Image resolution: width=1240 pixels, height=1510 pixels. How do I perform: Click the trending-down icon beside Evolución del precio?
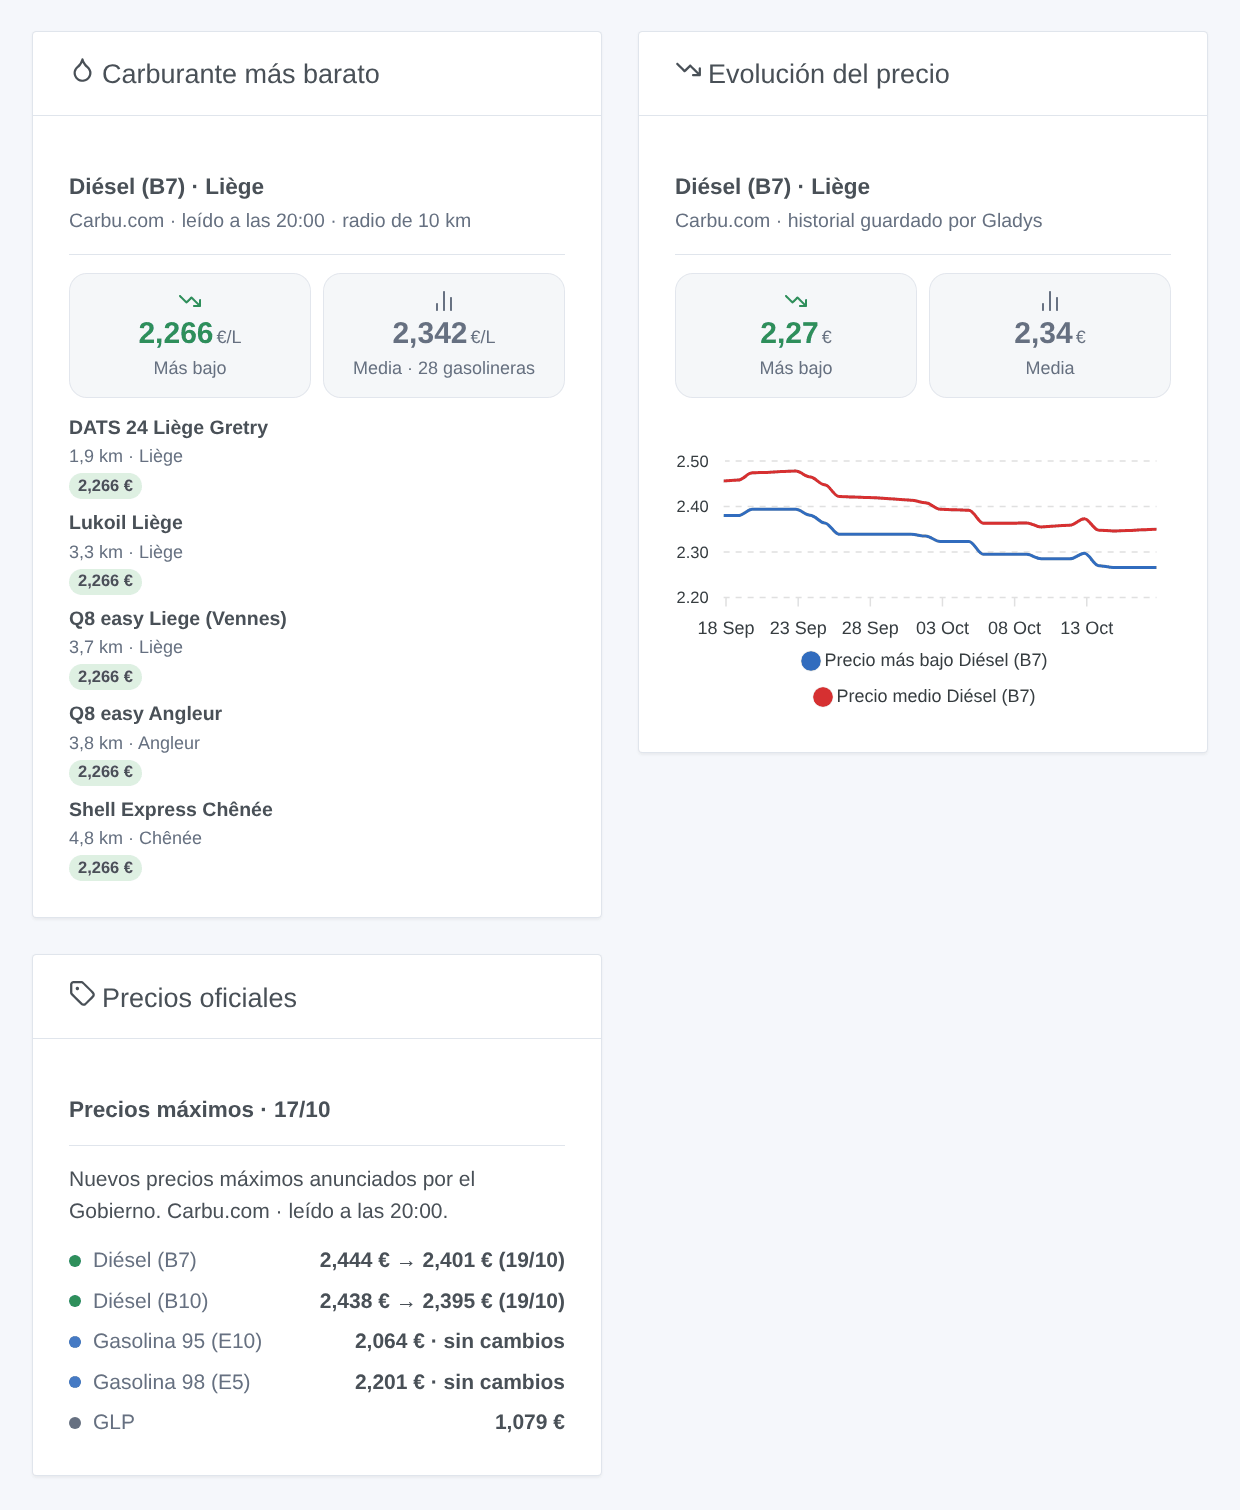[688, 70]
